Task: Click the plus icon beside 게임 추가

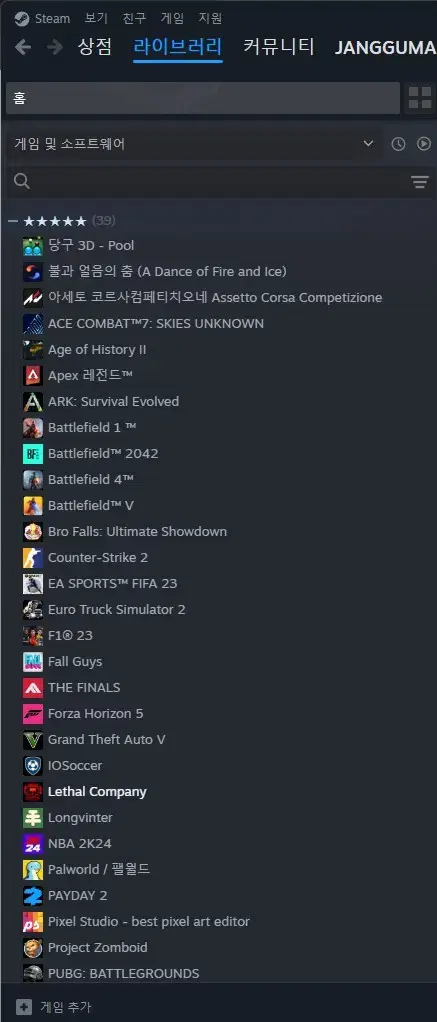Action: point(23,1007)
